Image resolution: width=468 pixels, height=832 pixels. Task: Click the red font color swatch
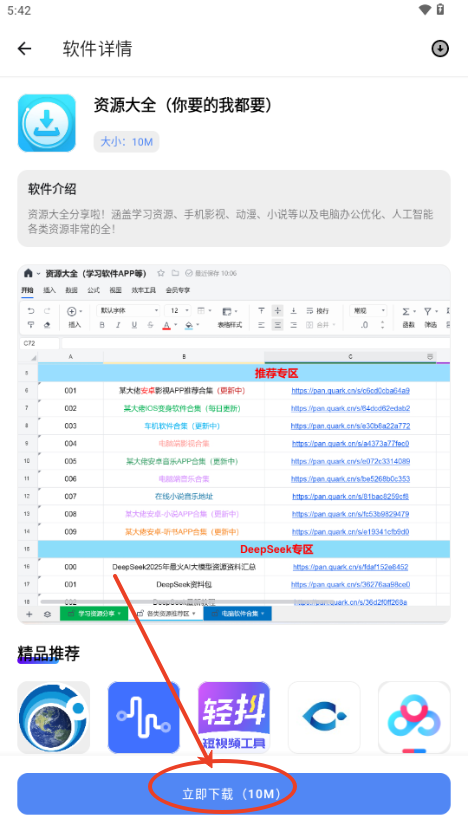[167, 325]
